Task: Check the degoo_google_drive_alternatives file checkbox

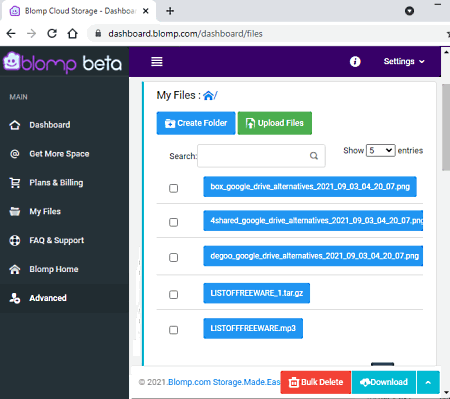Action: pyautogui.click(x=173, y=258)
